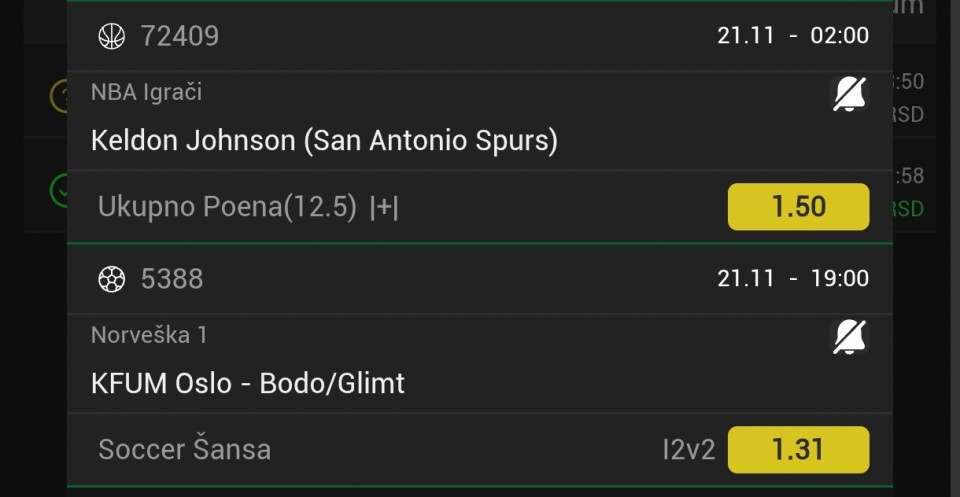Image resolution: width=960 pixels, height=497 pixels.
Task: Select the 1.31 odds button
Action: (x=798, y=450)
